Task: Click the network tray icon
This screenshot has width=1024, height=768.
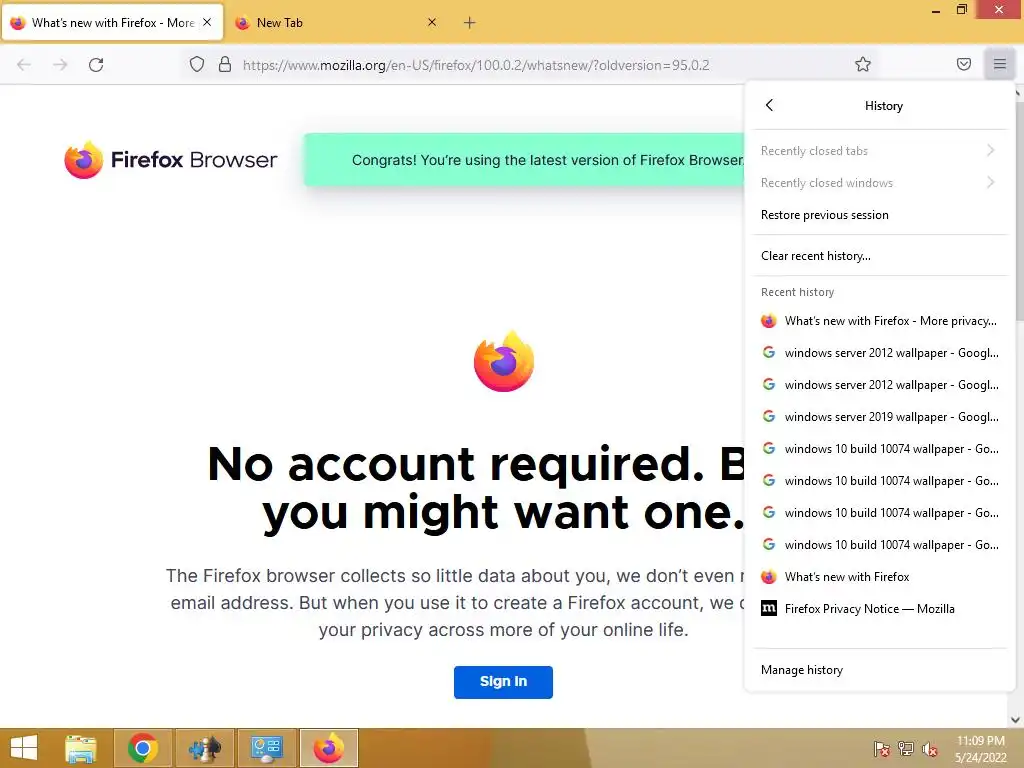Action: pos(906,749)
